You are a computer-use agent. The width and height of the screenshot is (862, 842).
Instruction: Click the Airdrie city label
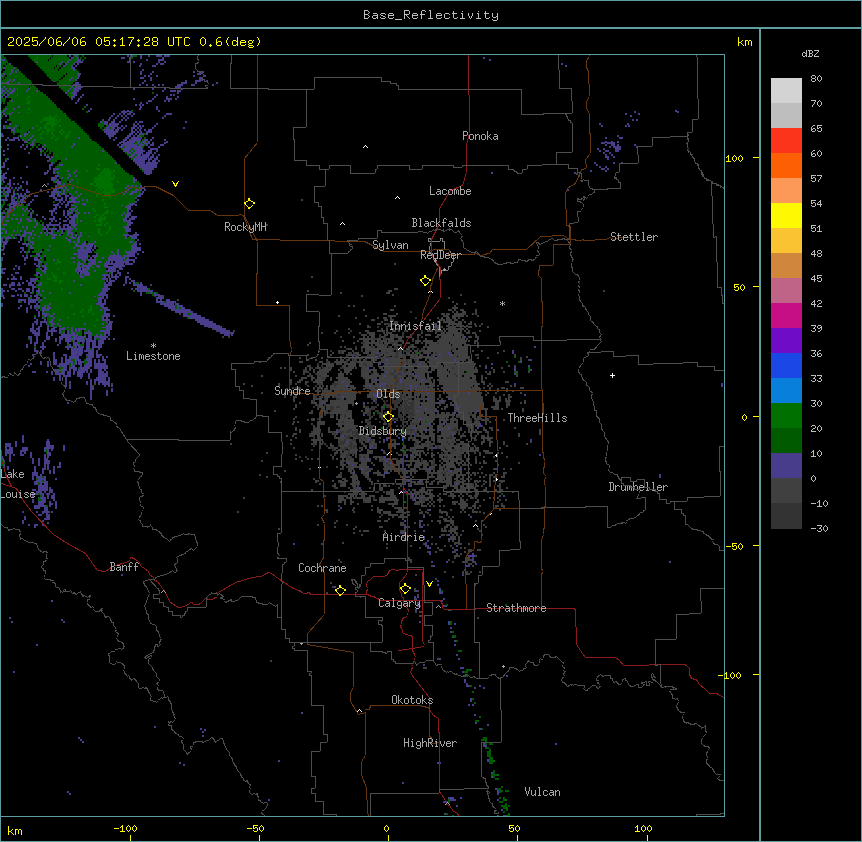[404, 537]
